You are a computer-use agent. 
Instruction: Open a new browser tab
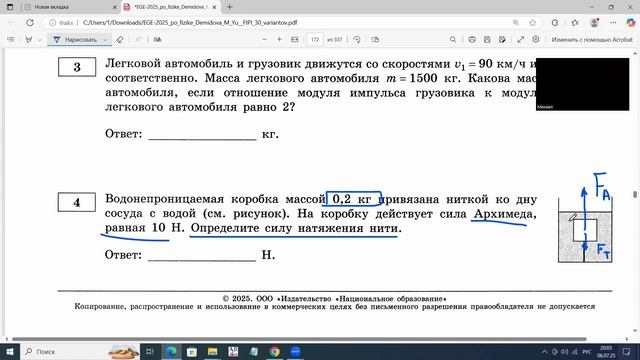[x=230, y=7]
